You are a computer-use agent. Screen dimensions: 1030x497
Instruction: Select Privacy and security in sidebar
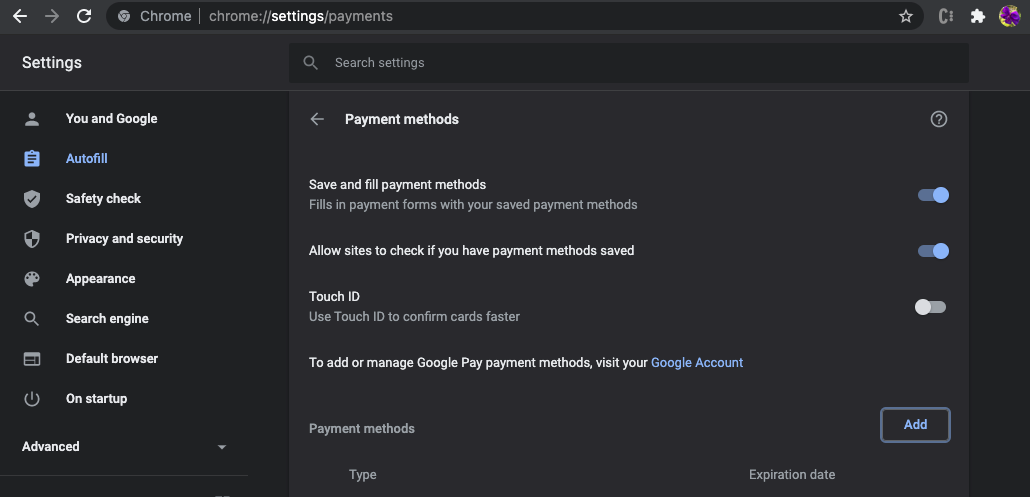click(x=124, y=238)
